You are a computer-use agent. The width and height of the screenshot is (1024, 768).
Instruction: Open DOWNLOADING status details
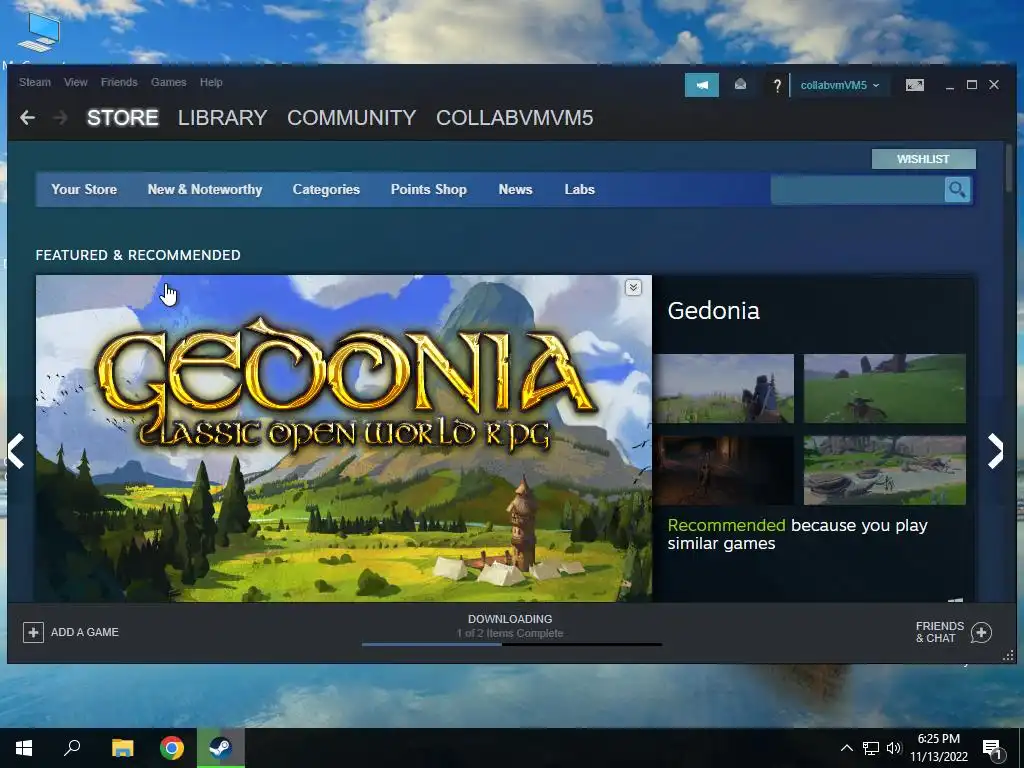coord(510,619)
